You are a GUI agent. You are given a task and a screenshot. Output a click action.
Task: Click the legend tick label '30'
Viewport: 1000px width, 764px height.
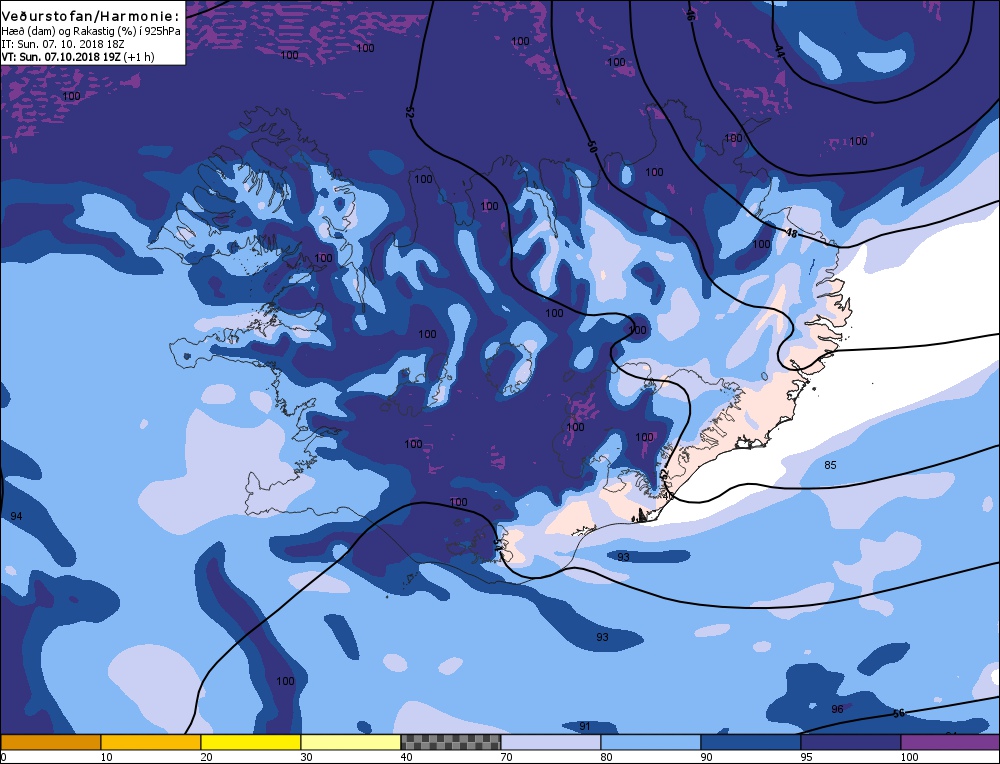pyautogui.click(x=306, y=757)
